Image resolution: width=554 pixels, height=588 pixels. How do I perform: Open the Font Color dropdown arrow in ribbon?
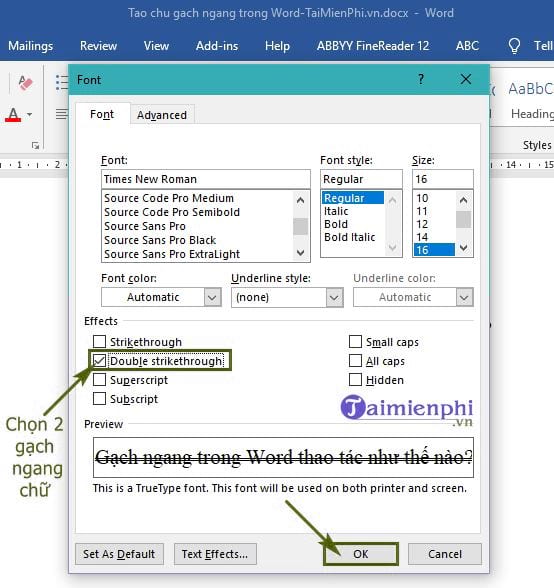tap(30, 114)
